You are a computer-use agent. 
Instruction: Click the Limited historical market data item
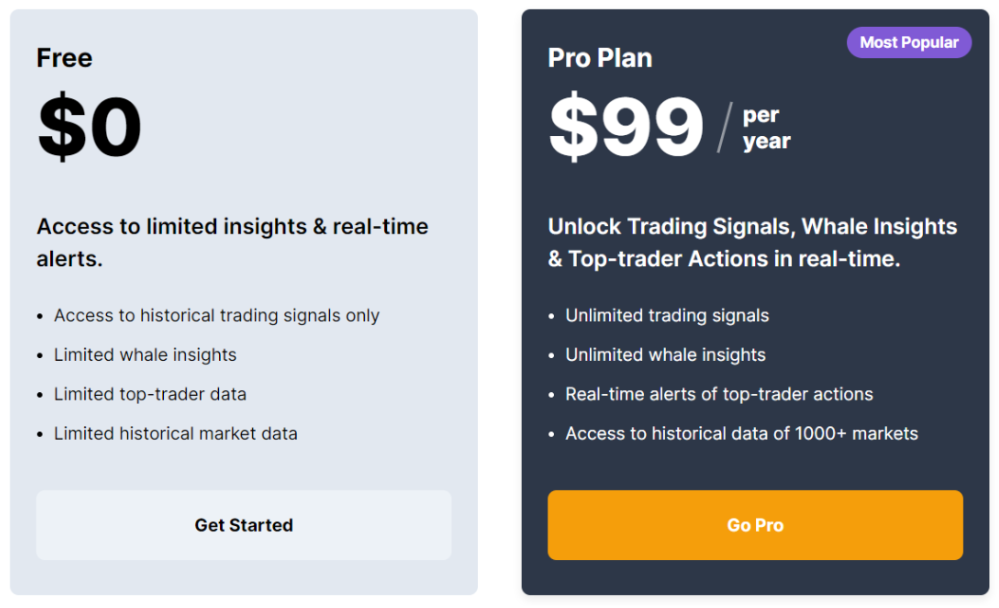(x=176, y=433)
